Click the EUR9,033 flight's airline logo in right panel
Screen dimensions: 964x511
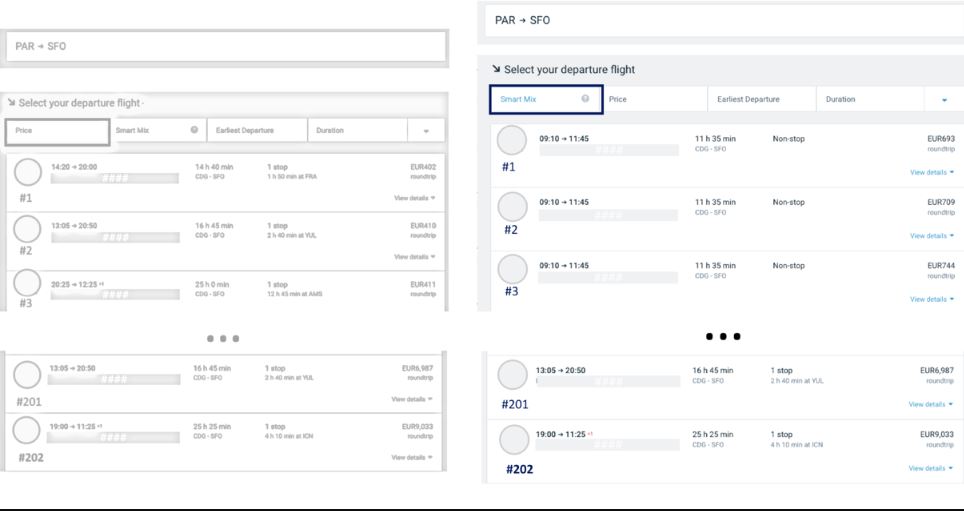514,440
